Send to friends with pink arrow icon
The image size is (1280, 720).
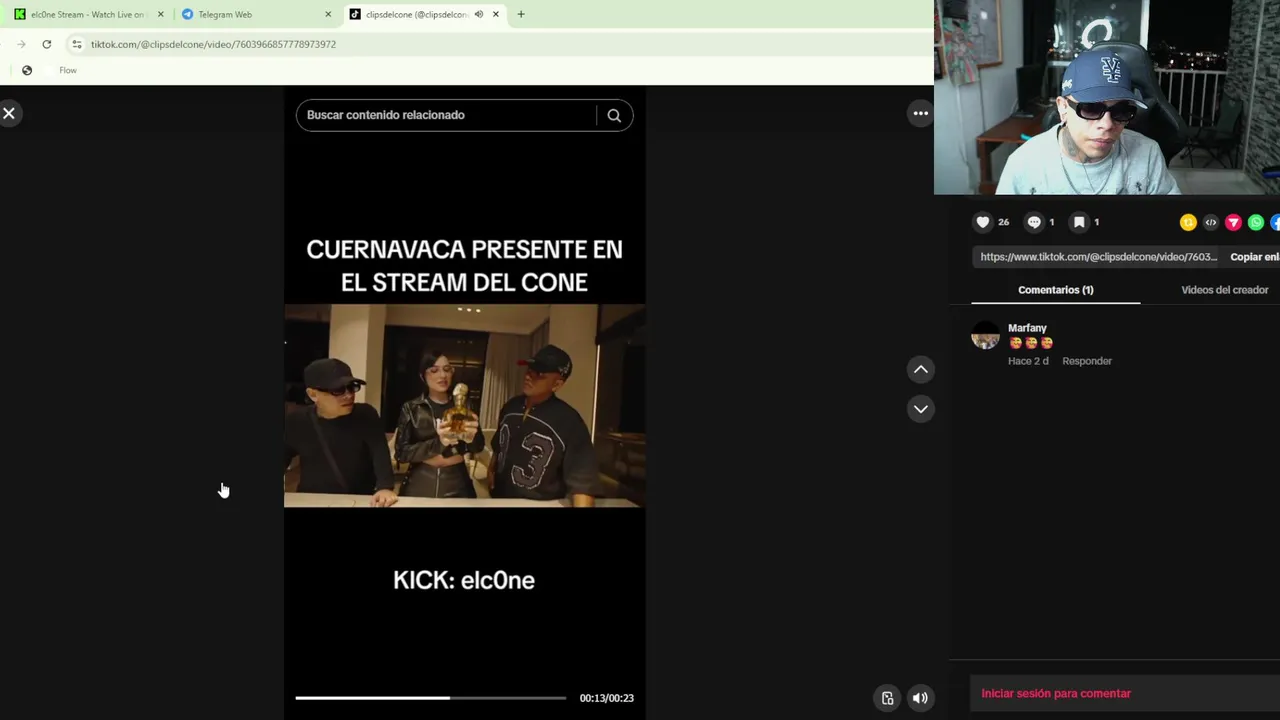tap(1233, 223)
